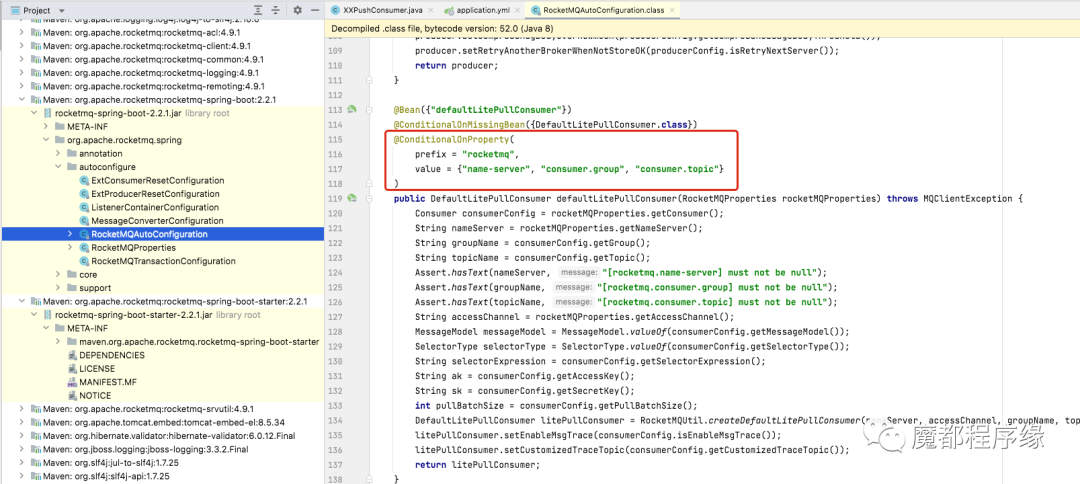Click the DEPENDENCIES file icon
The width and height of the screenshot is (1080, 484).
pyautogui.click(x=72, y=355)
